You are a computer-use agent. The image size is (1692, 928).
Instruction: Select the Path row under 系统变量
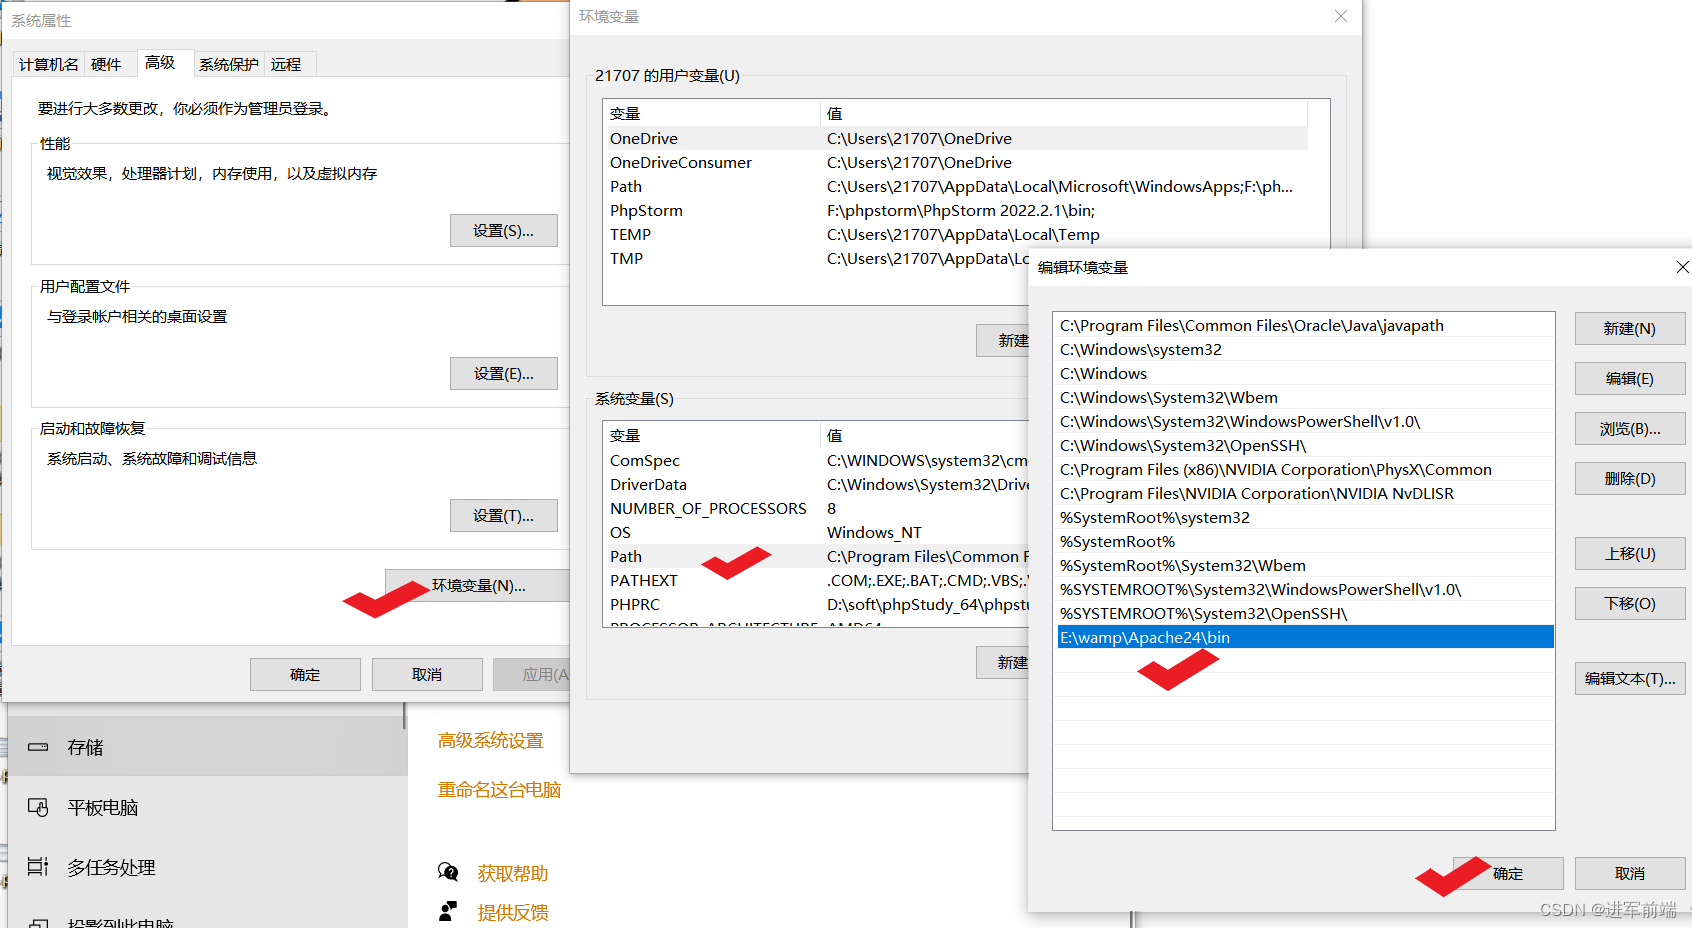[625, 556]
